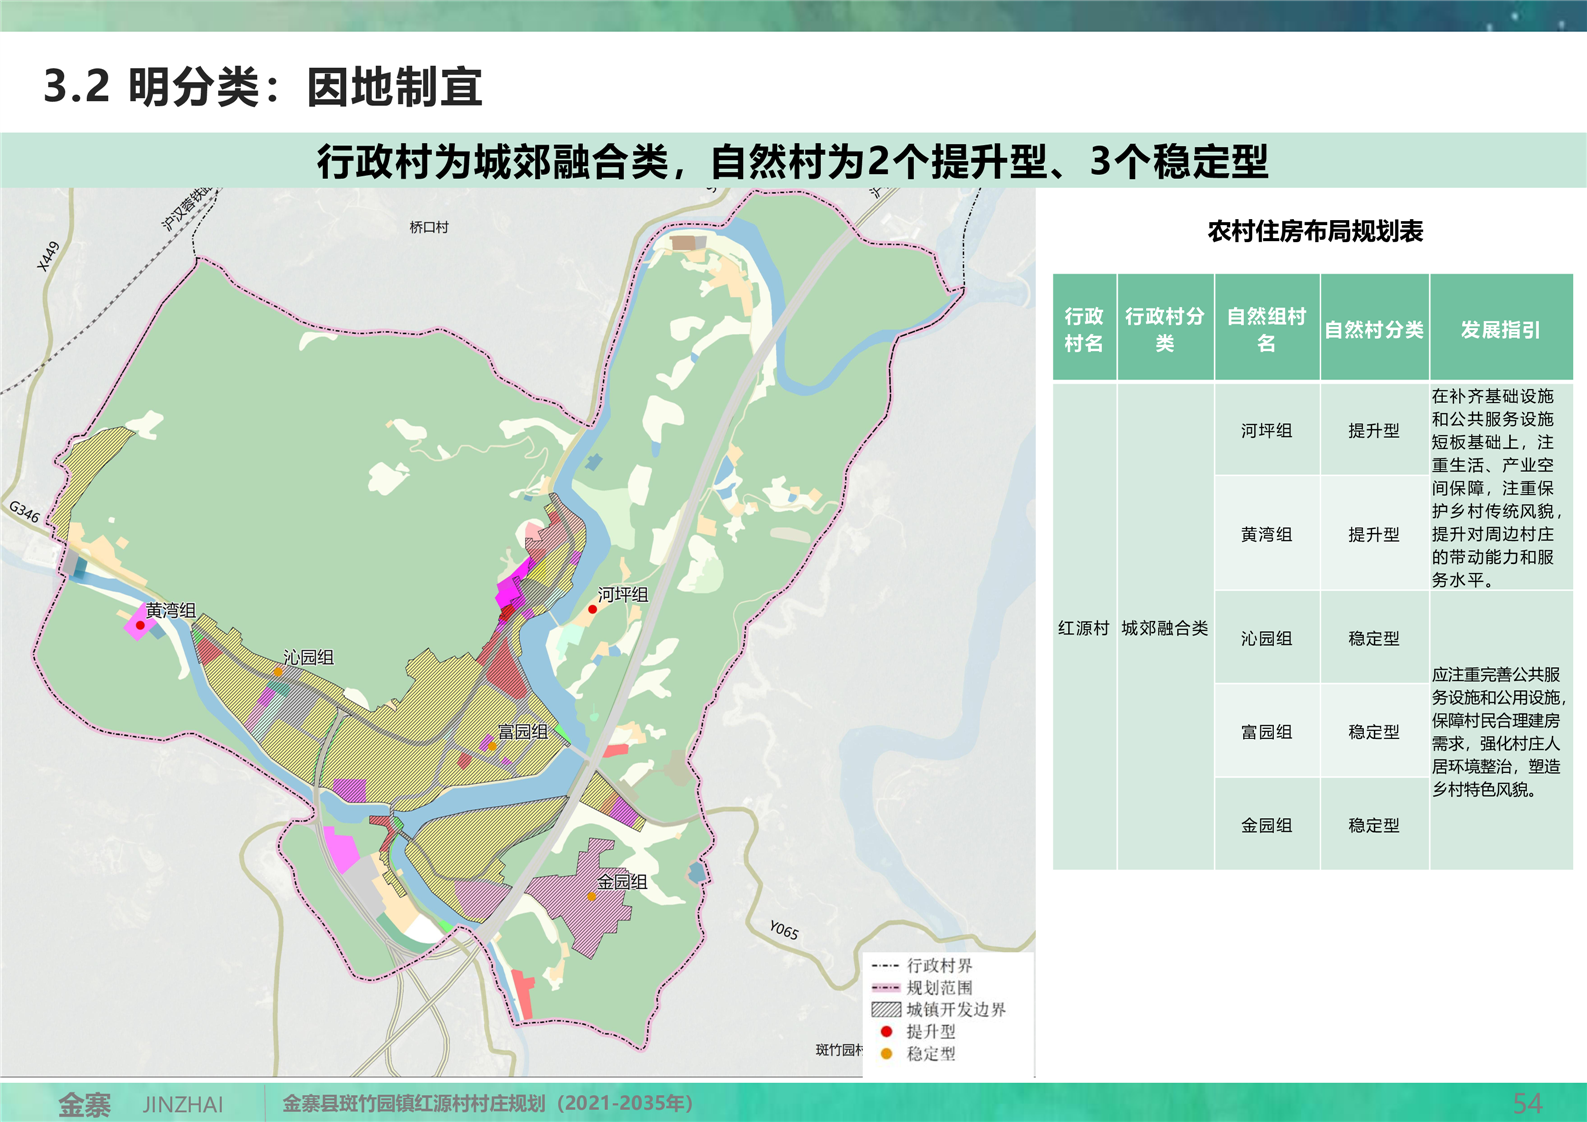Select the orange marker near 富园组
Image resolution: width=1587 pixels, height=1122 pixels.
(492, 746)
